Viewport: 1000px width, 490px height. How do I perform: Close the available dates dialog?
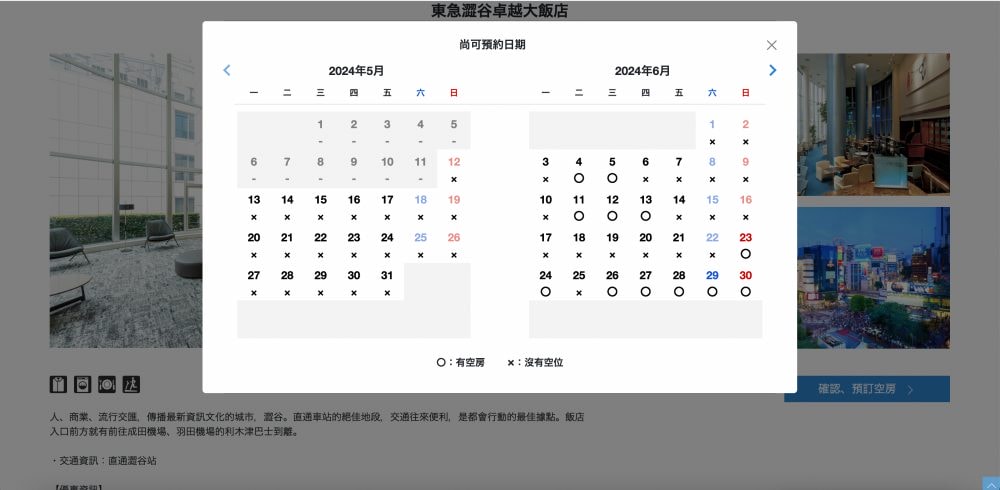point(772,45)
